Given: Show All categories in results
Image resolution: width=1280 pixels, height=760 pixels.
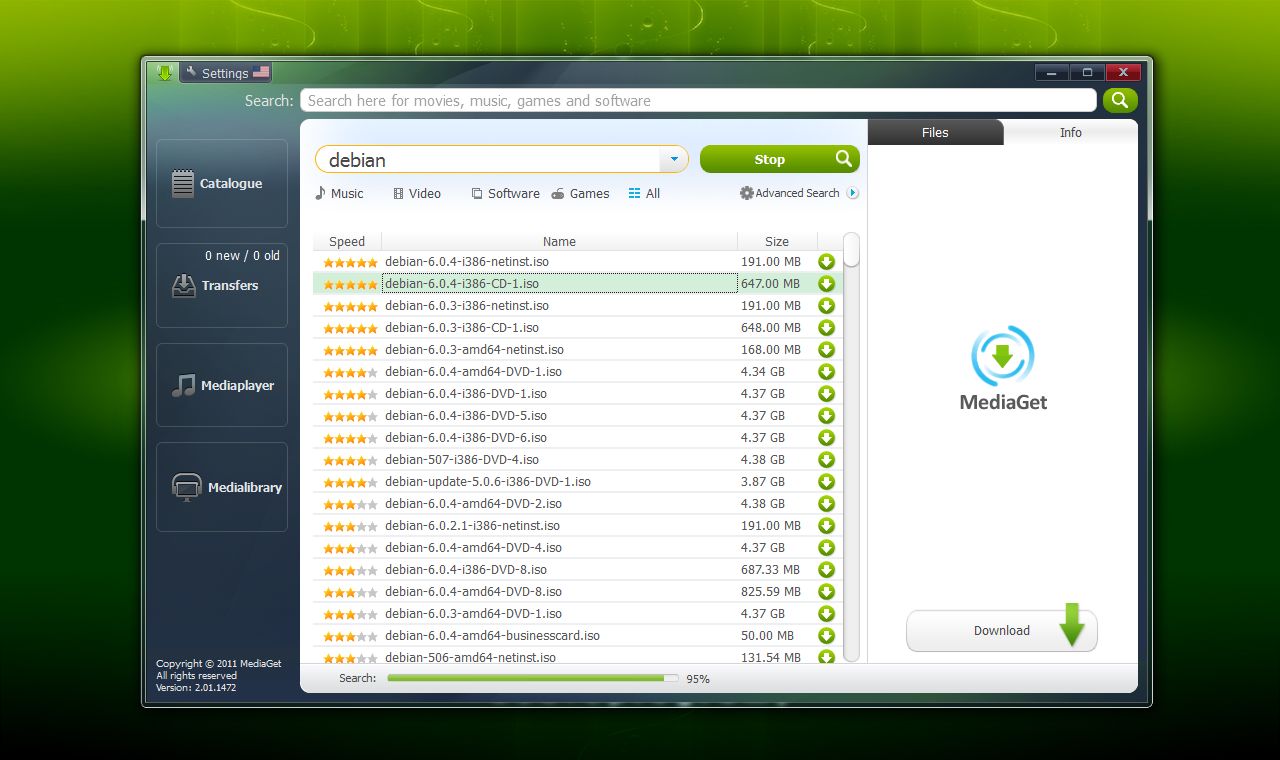Looking at the screenshot, I should (644, 193).
